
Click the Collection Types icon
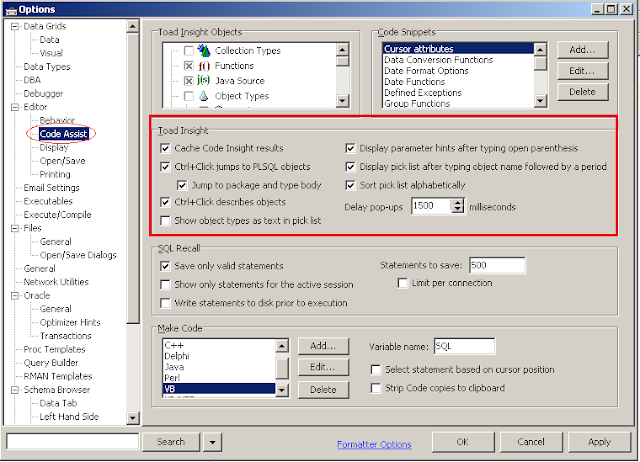pos(204,51)
